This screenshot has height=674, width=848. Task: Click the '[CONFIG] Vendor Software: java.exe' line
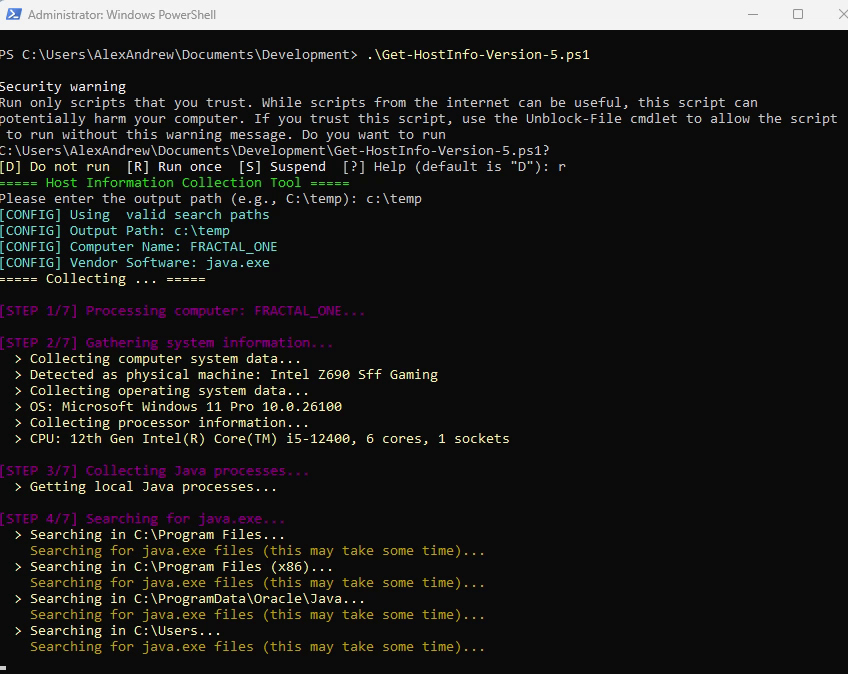click(135, 263)
